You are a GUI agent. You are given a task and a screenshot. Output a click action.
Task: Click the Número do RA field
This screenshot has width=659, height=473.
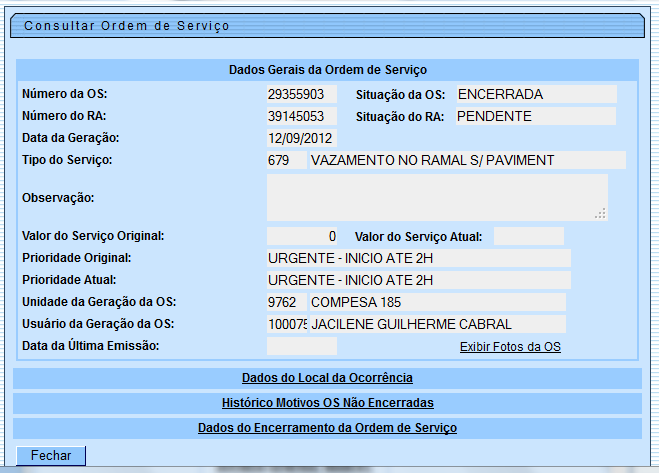coord(301,116)
